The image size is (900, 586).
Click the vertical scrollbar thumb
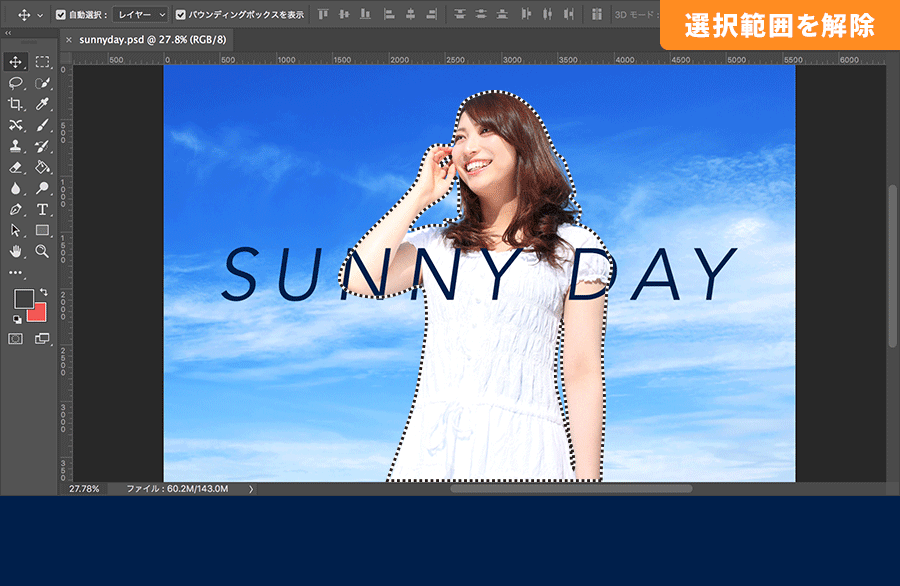point(893,266)
